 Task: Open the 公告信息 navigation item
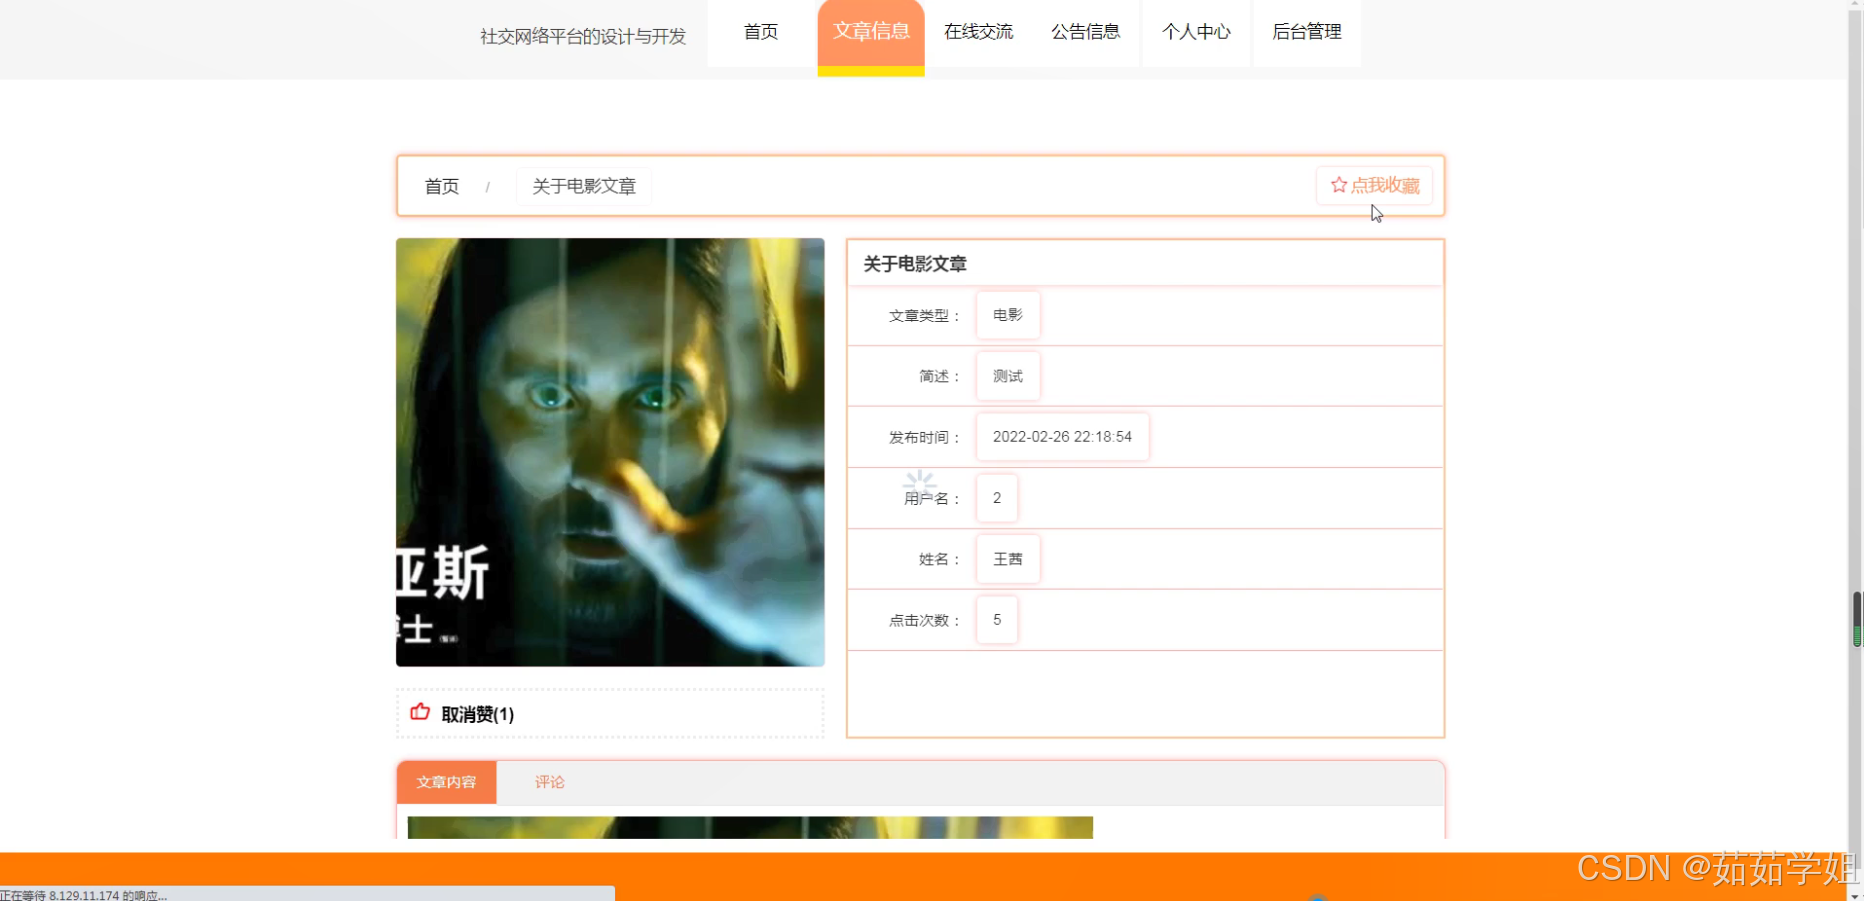1086,32
